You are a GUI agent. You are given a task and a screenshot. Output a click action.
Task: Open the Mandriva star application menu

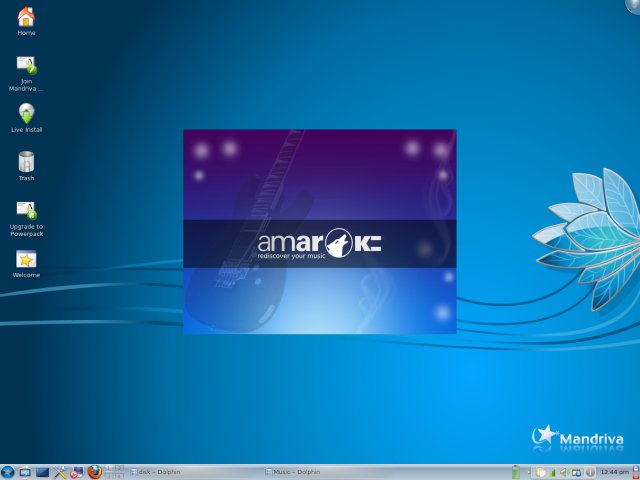click(8, 472)
